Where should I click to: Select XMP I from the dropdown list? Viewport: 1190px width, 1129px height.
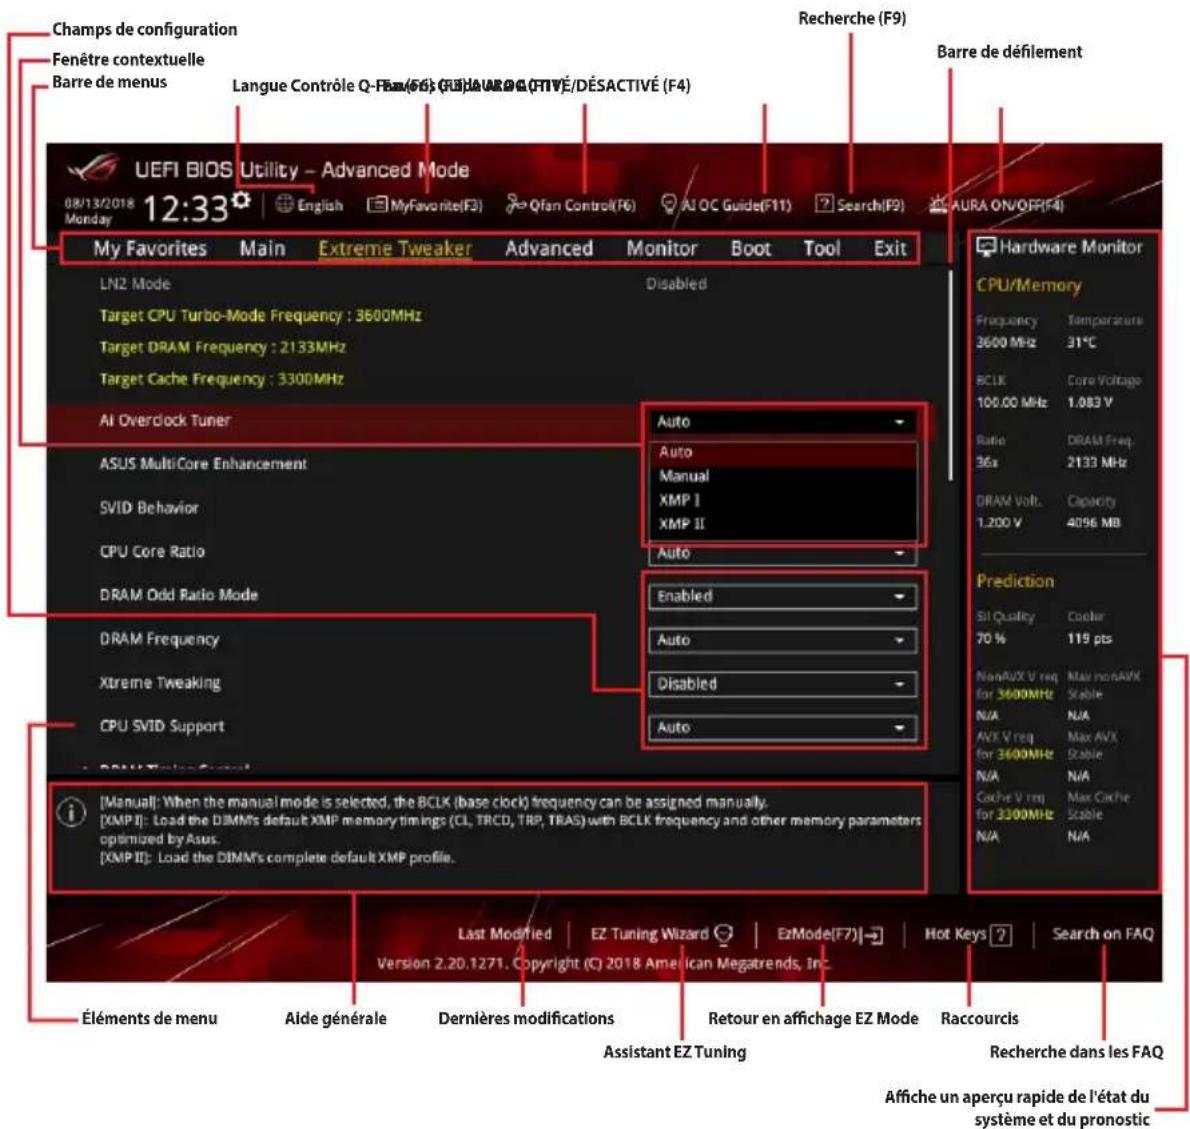pos(782,500)
